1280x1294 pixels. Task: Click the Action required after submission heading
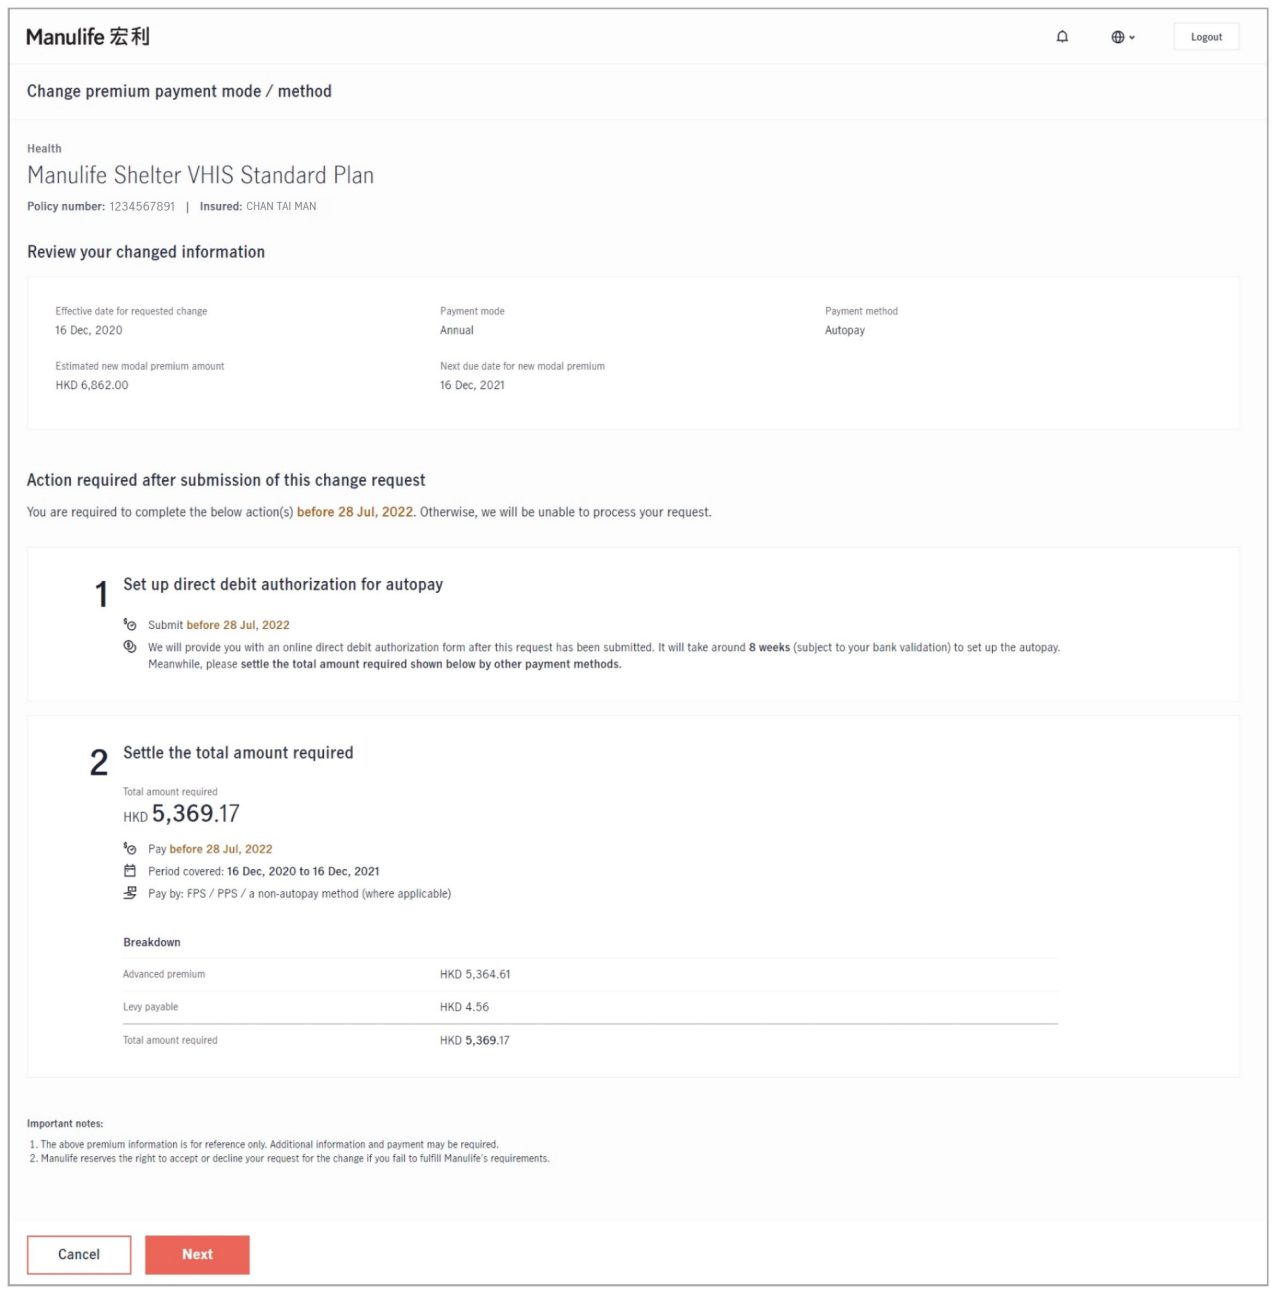coord(226,480)
